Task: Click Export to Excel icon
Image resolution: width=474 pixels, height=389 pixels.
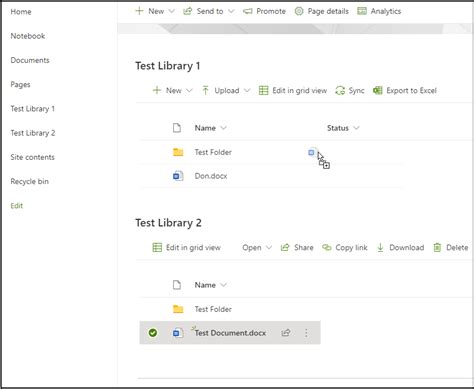Action: coord(378,91)
